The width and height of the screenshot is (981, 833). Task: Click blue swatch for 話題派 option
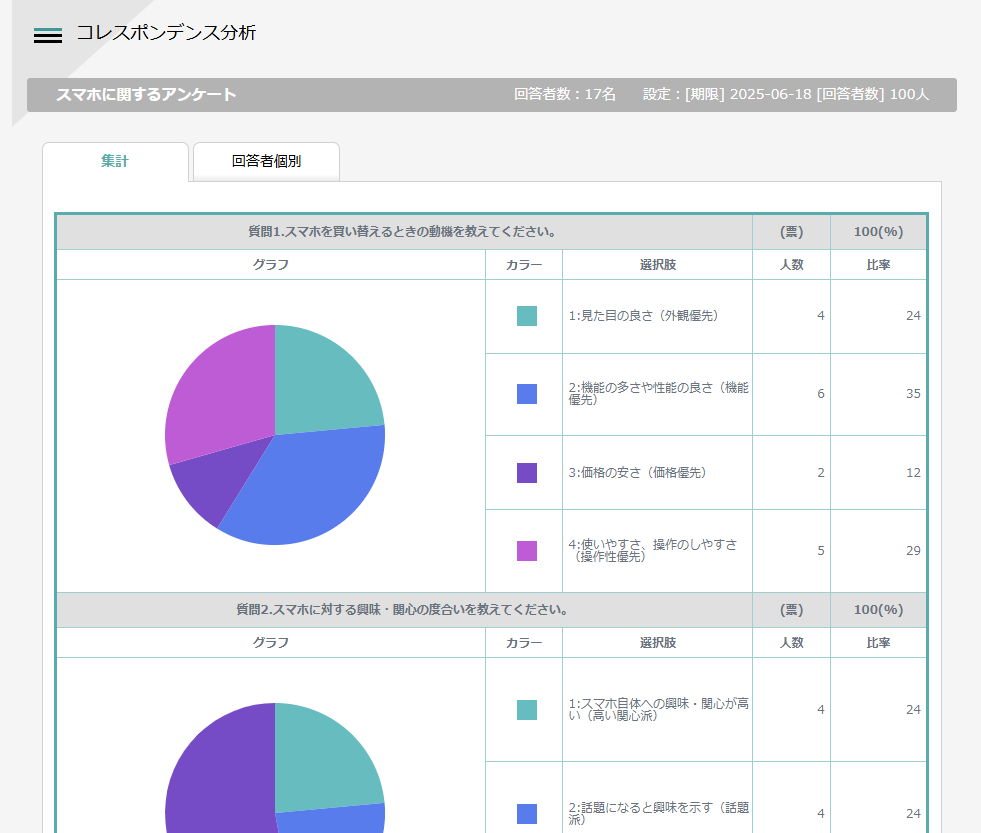coord(526,814)
